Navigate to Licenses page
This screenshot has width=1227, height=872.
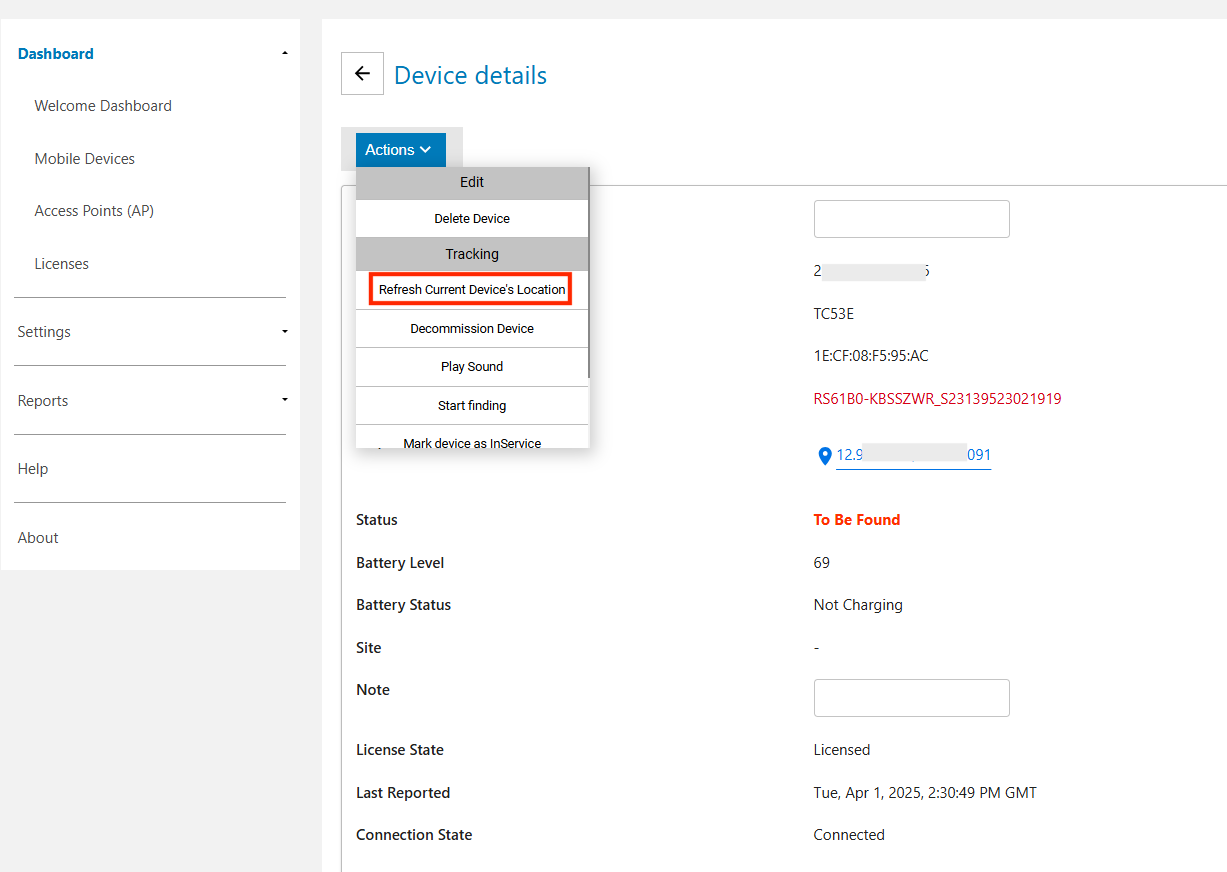pos(62,264)
